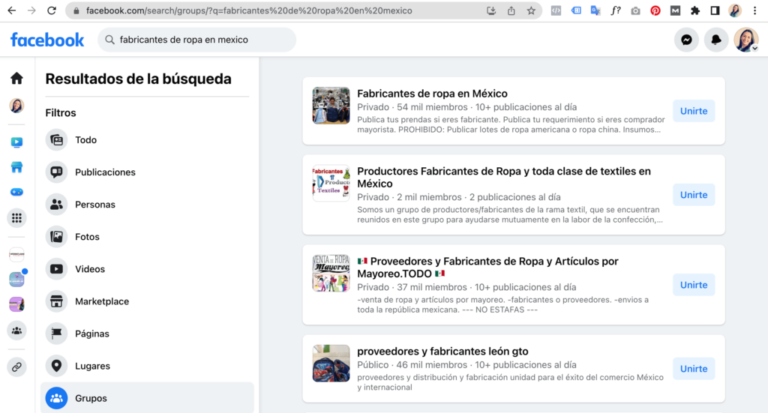Click 'Público · 46 mil miembros' text
The height and width of the screenshot is (413, 768).
click(412, 365)
